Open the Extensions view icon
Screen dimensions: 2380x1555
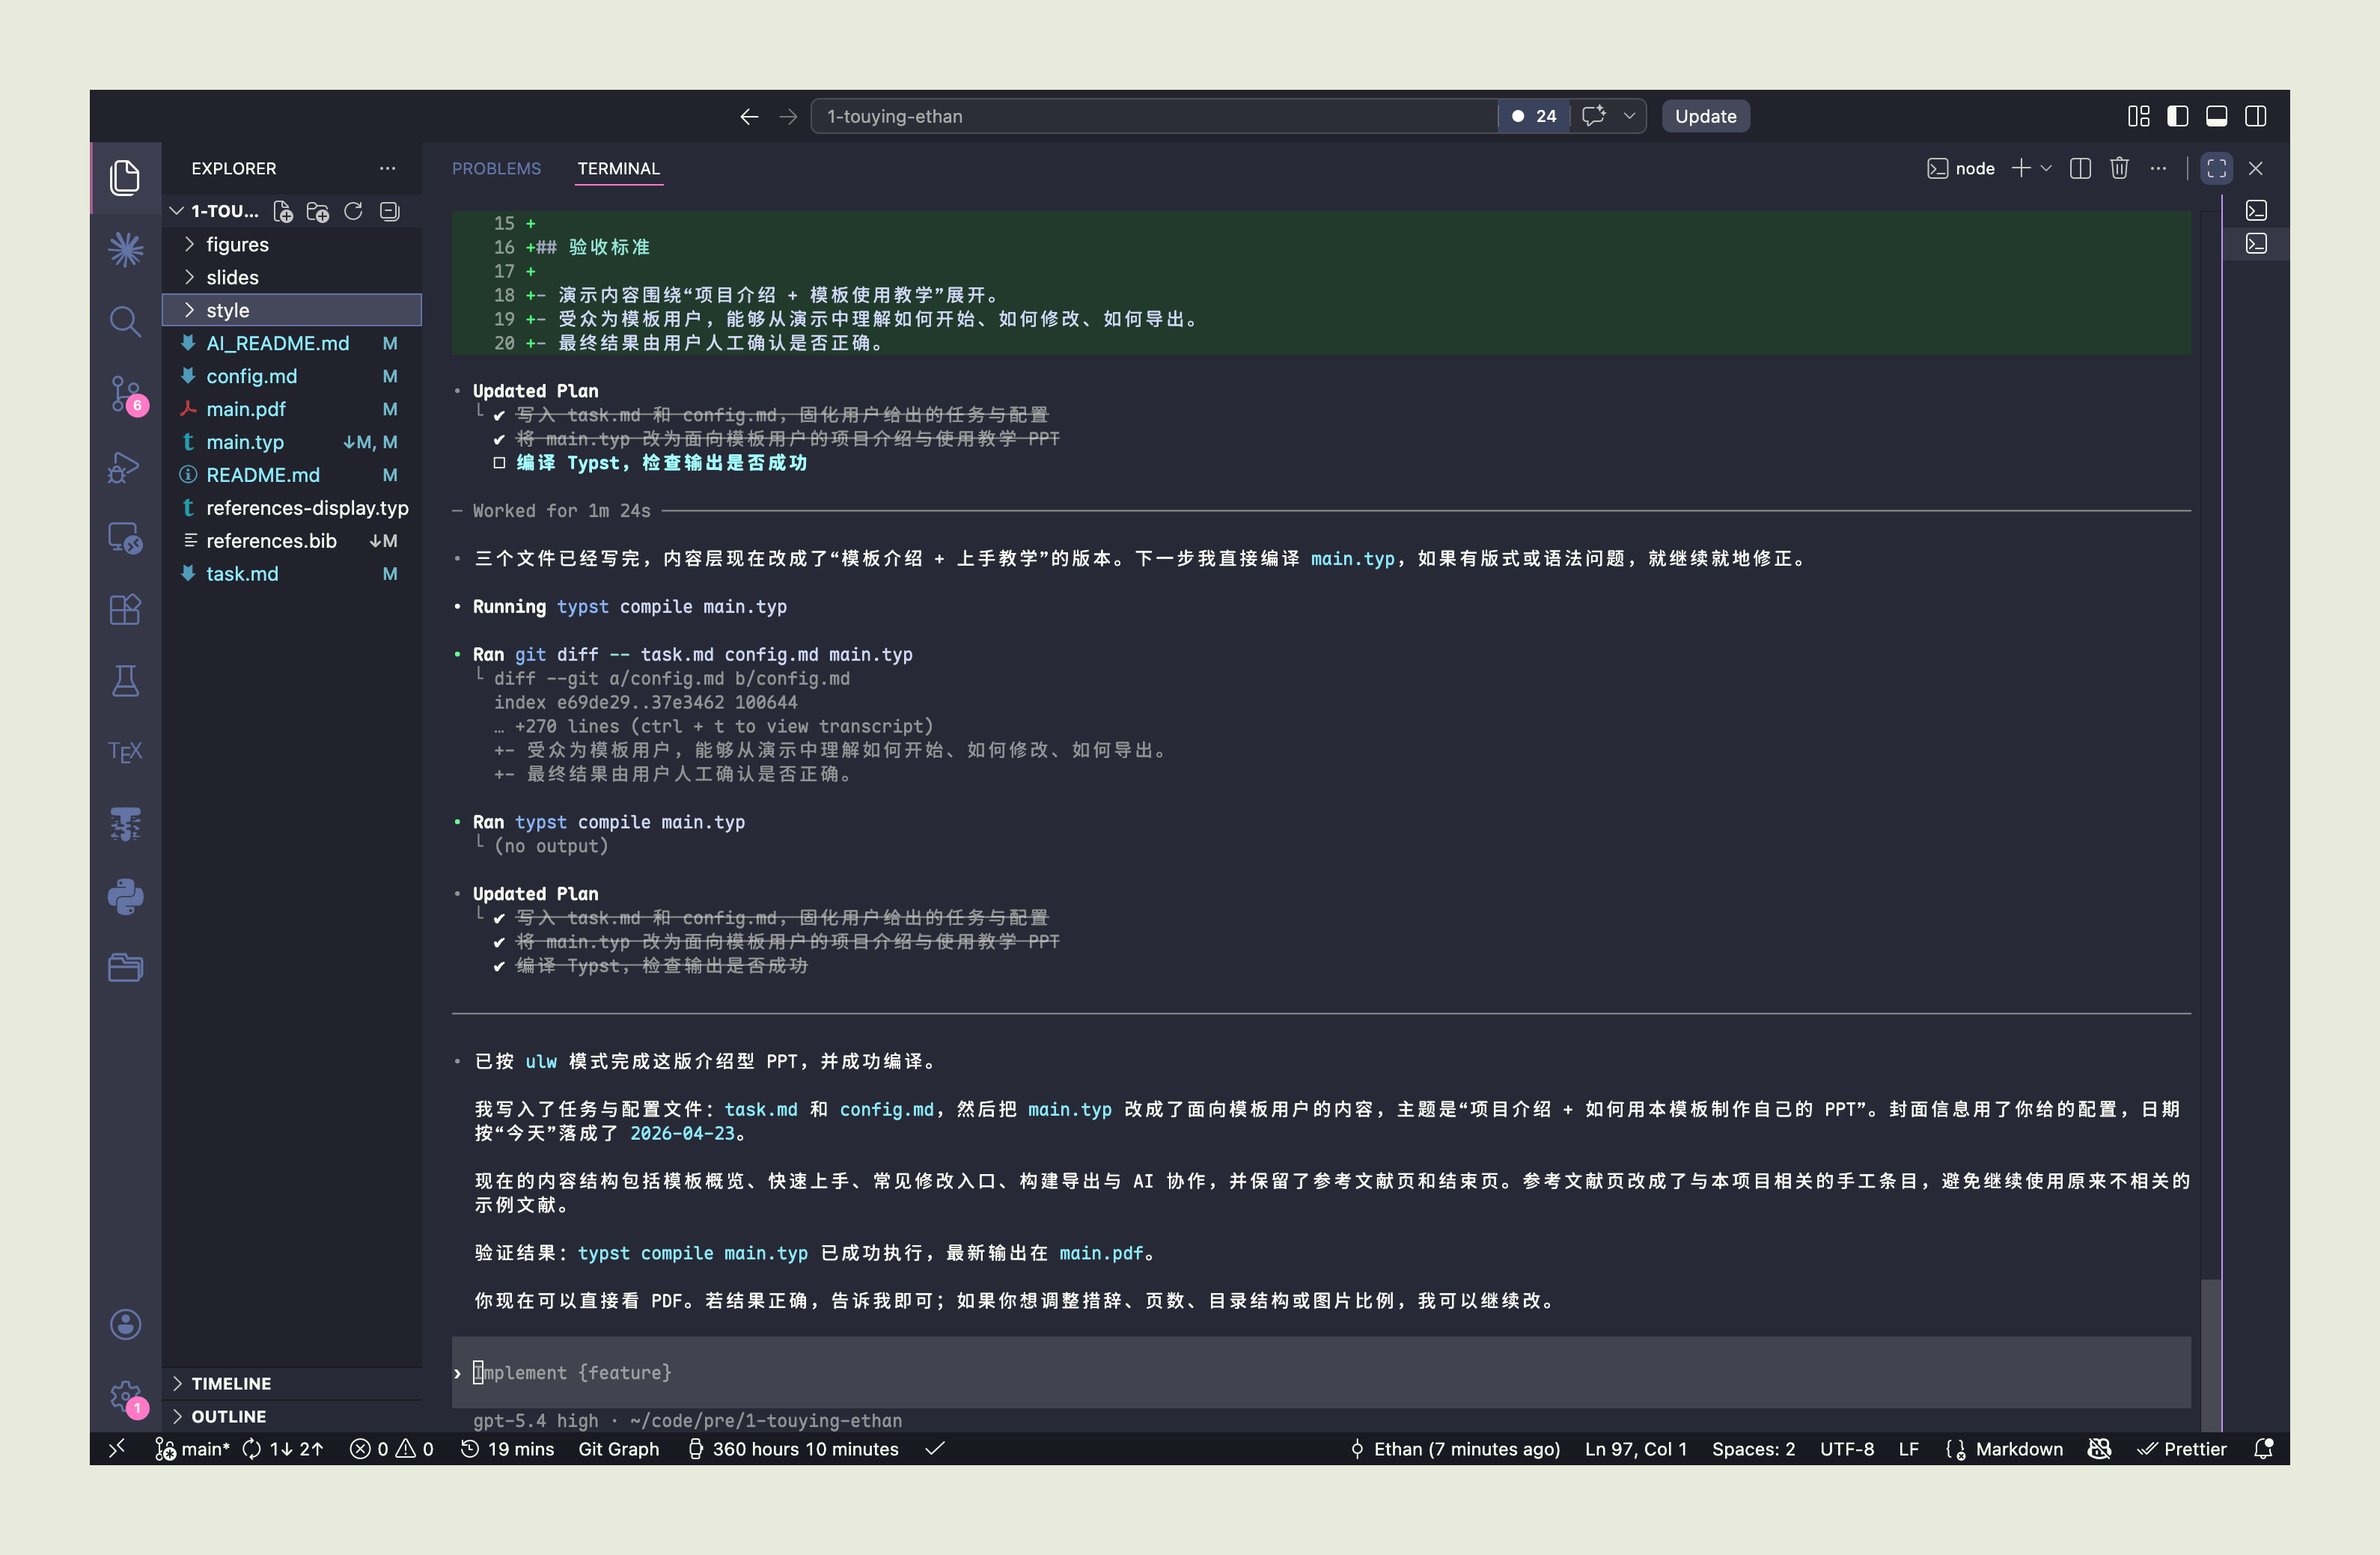[x=125, y=609]
